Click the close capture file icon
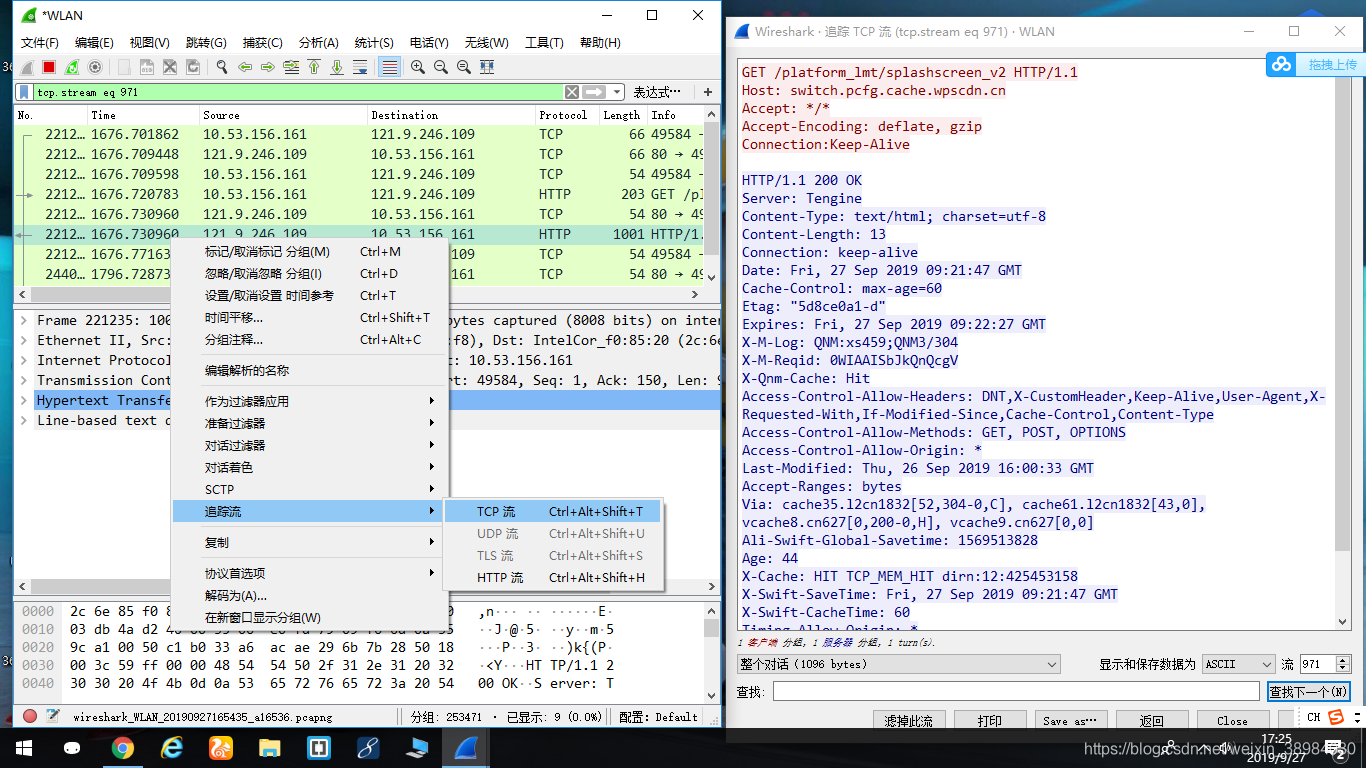The height and width of the screenshot is (768, 1366). 170,67
